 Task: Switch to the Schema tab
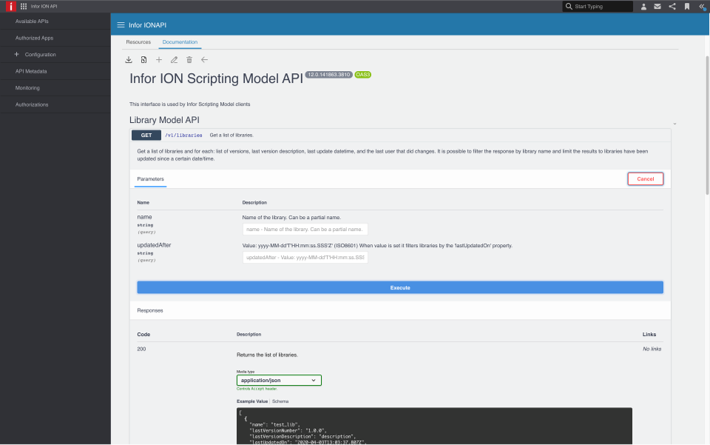pyautogui.click(x=280, y=401)
